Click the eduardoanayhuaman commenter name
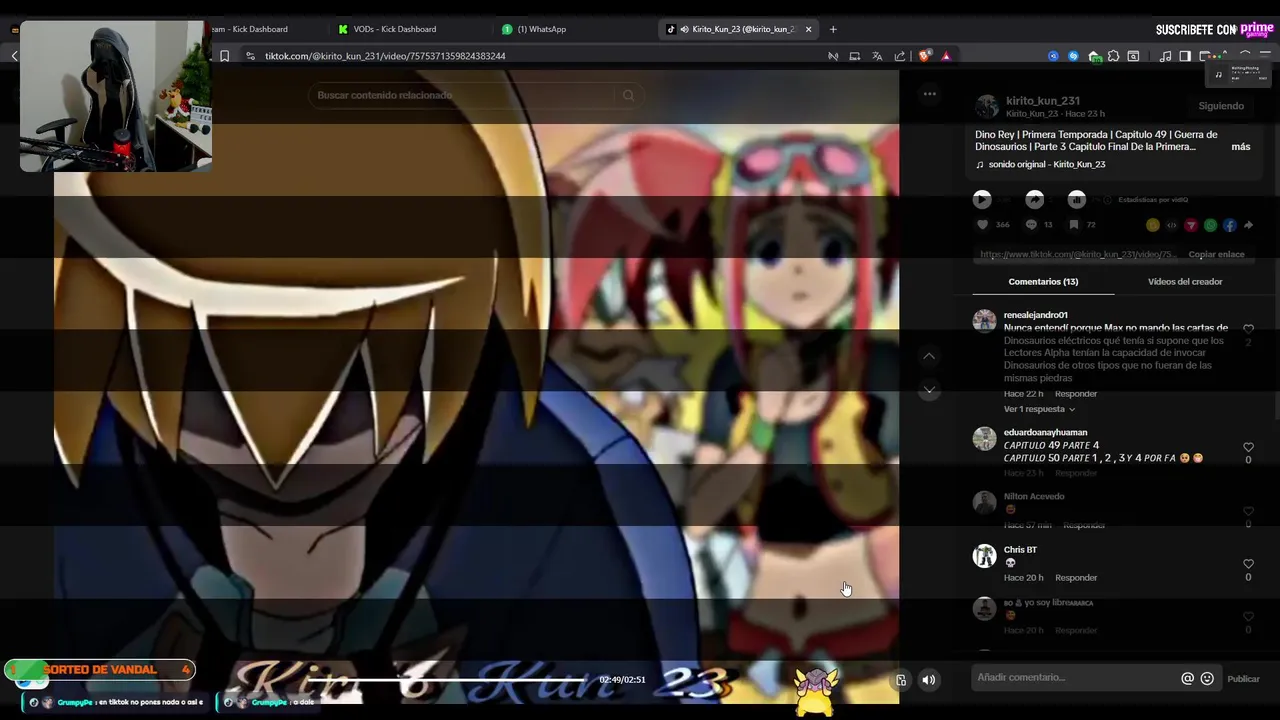The image size is (1280, 720). (1045, 433)
